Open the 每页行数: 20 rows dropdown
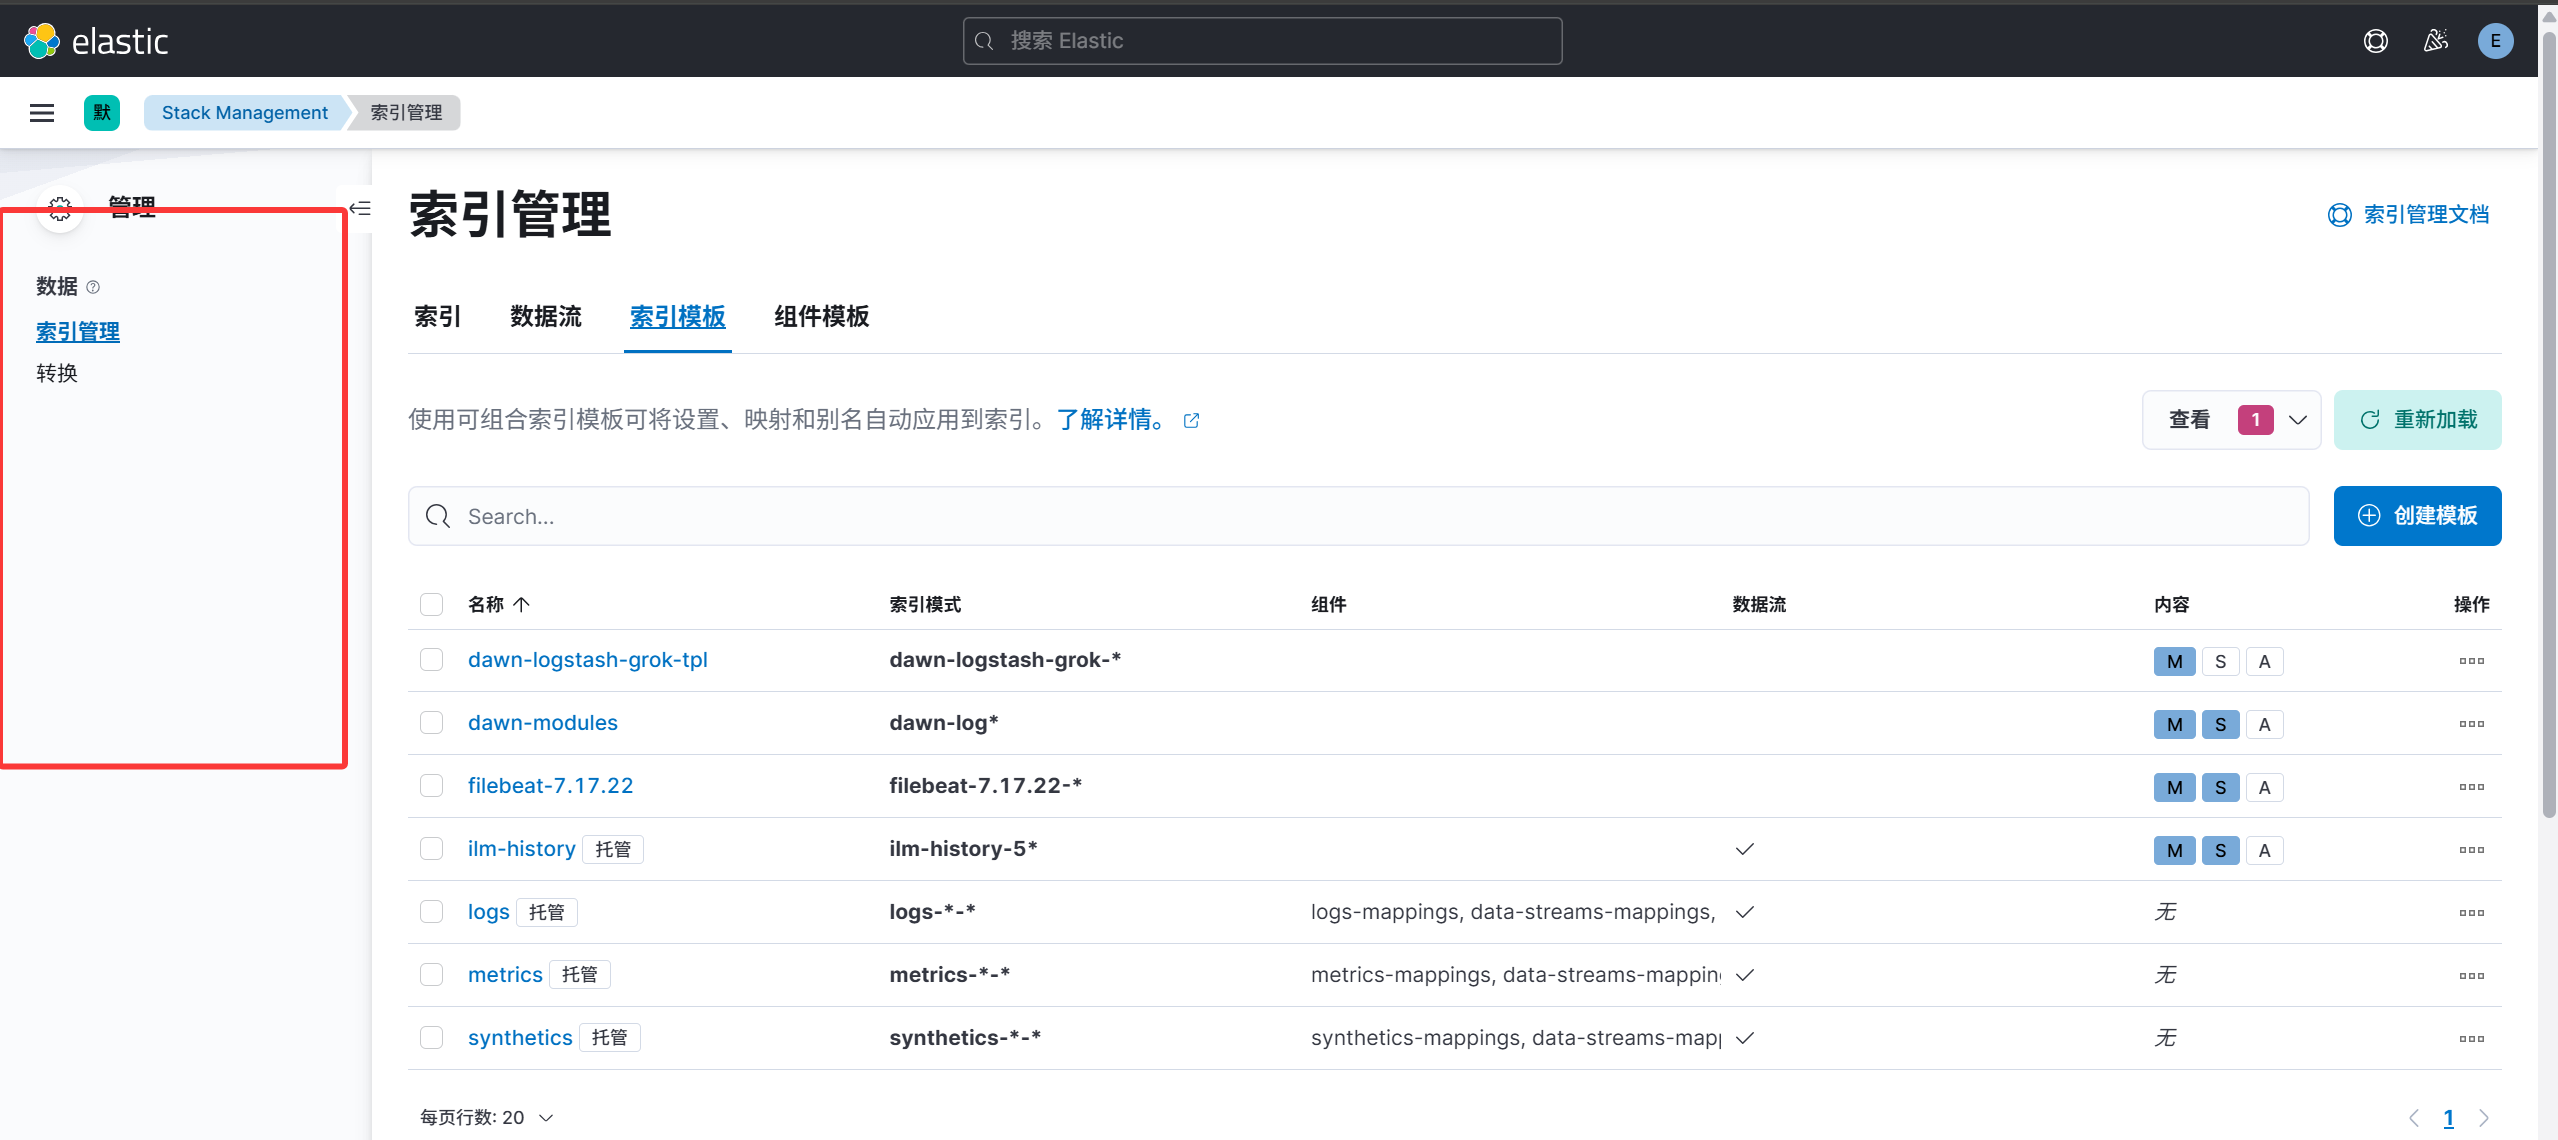 click(487, 1117)
